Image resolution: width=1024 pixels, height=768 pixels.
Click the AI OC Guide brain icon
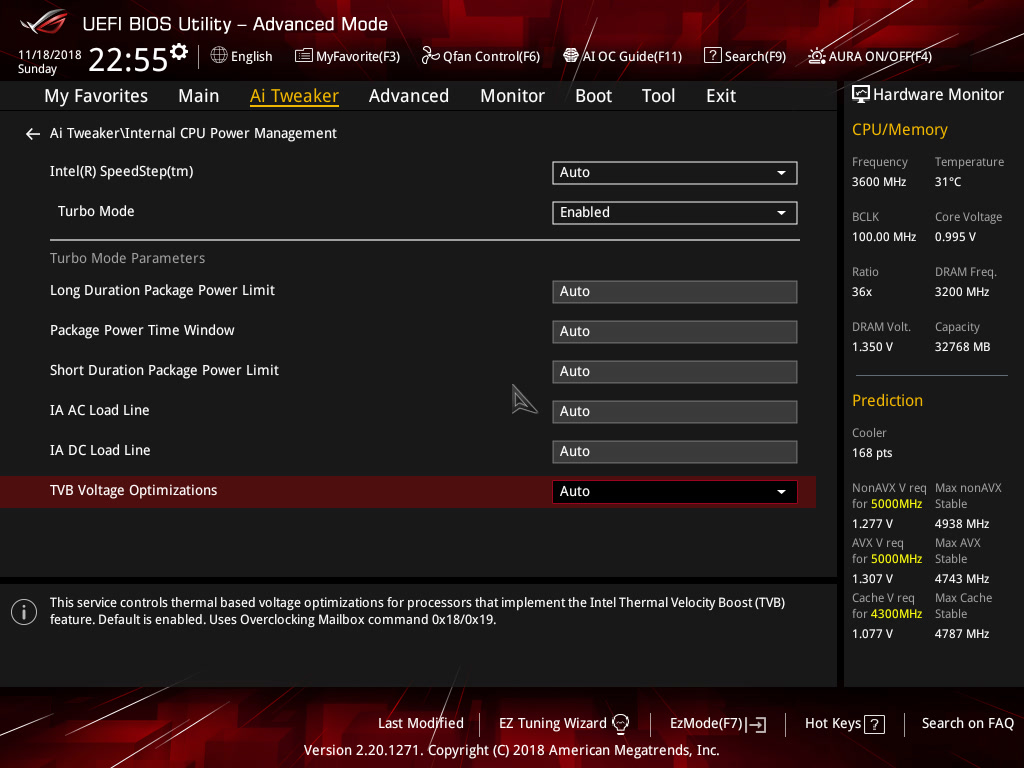tap(571, 56)
